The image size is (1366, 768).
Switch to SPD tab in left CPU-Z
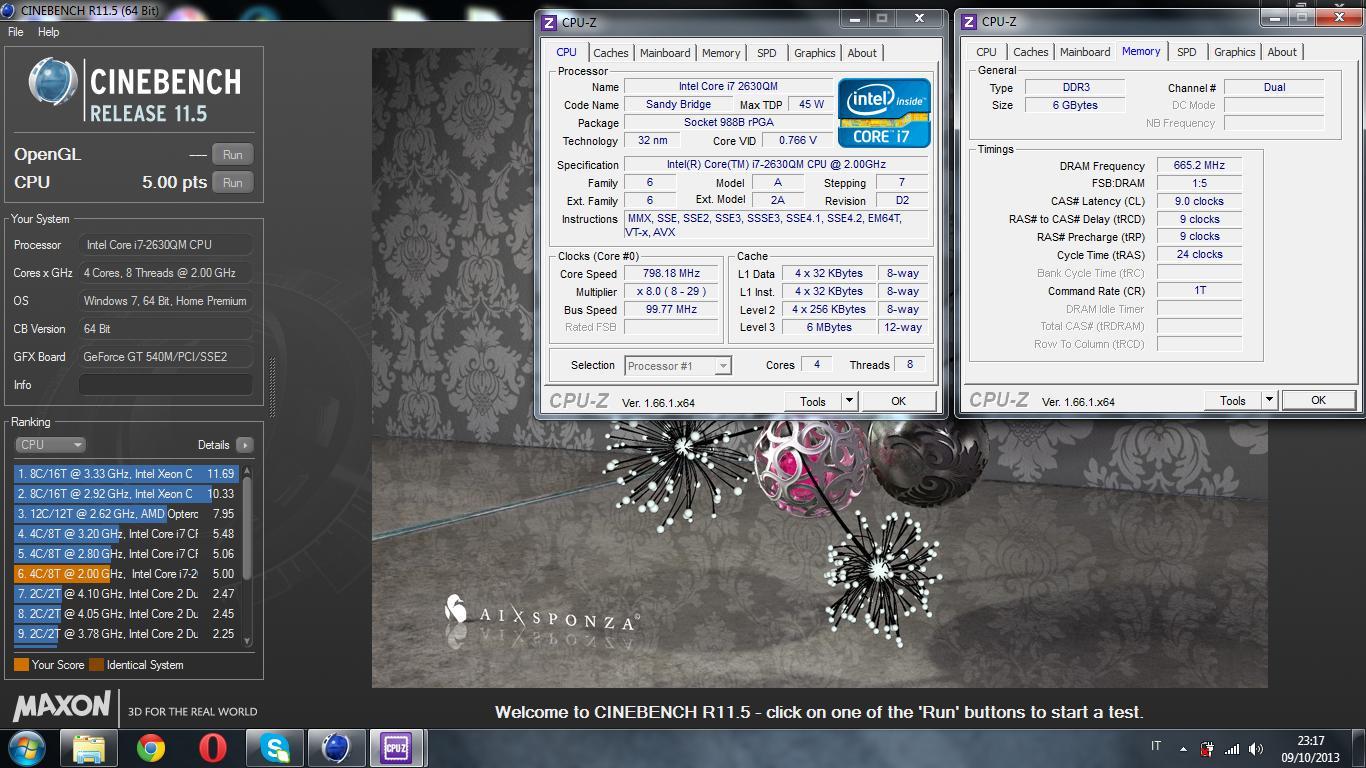tap(766, 53)
